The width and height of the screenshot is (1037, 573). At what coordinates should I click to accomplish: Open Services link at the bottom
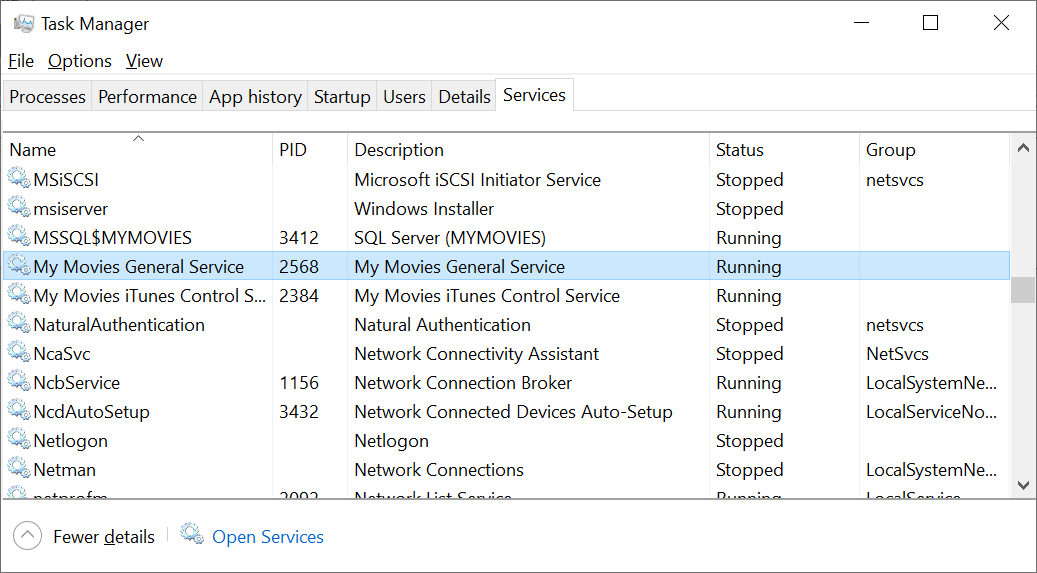[x=268, y=537]
